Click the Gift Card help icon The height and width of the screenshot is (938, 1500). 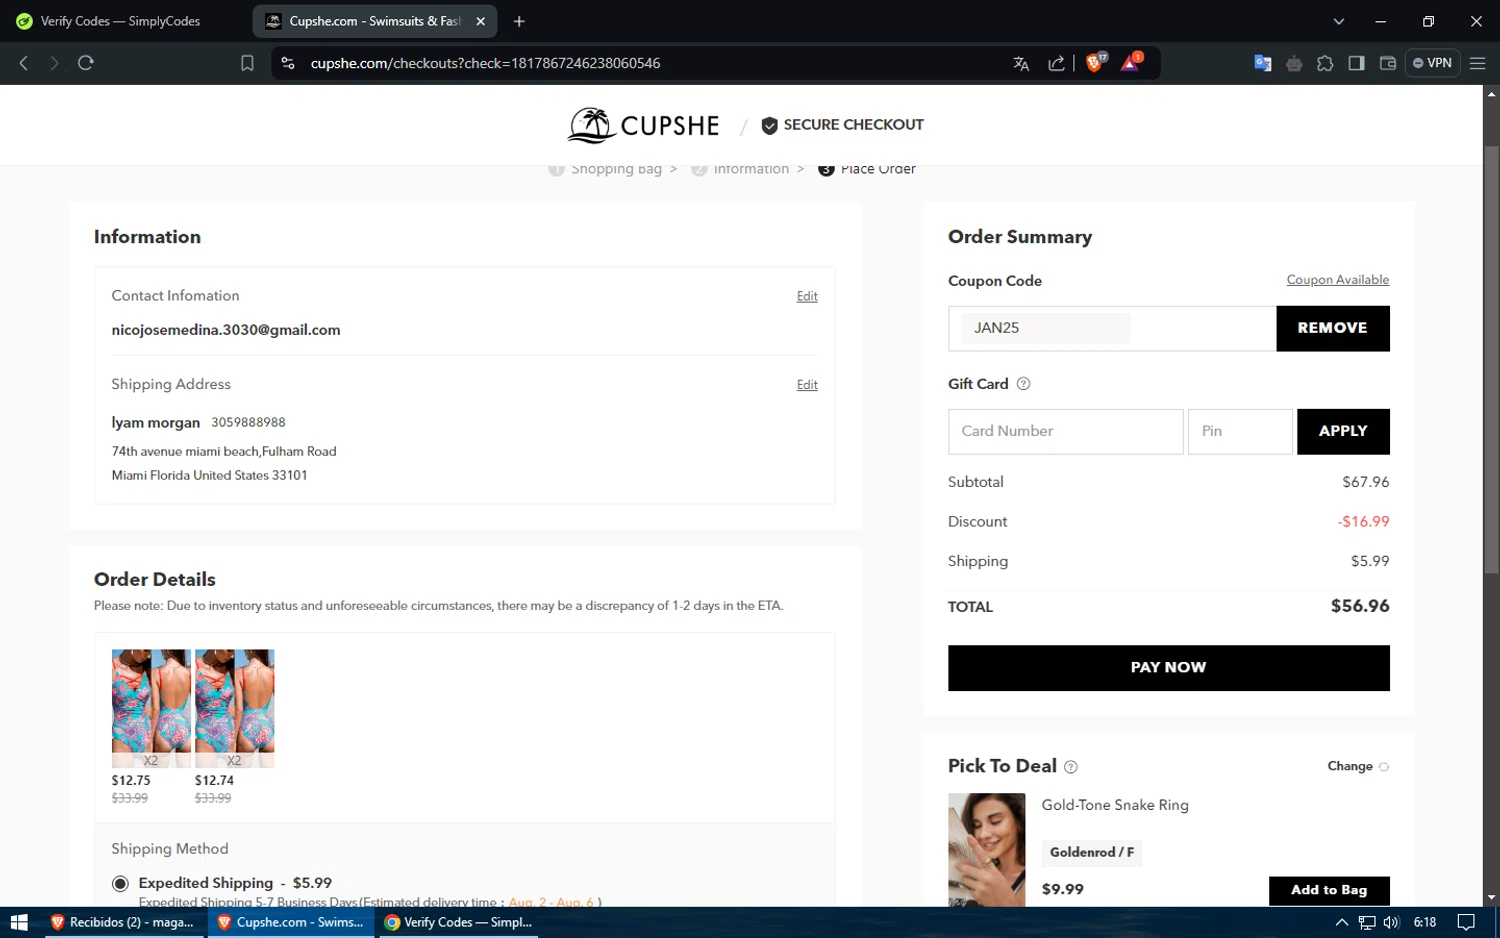[x=1023, y=384]
